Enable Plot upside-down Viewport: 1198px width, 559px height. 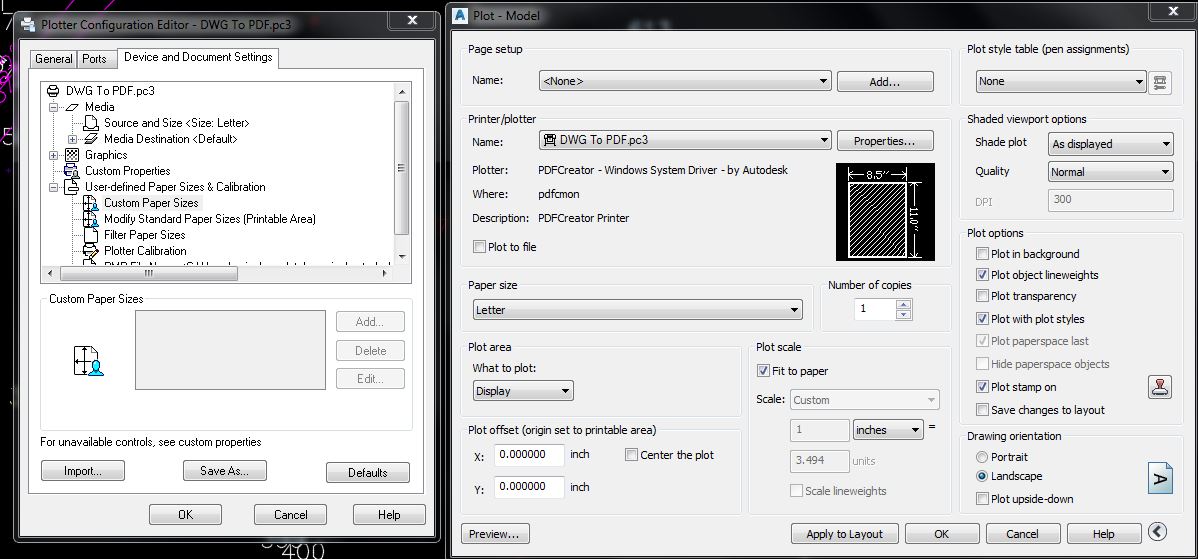point(983,499)
